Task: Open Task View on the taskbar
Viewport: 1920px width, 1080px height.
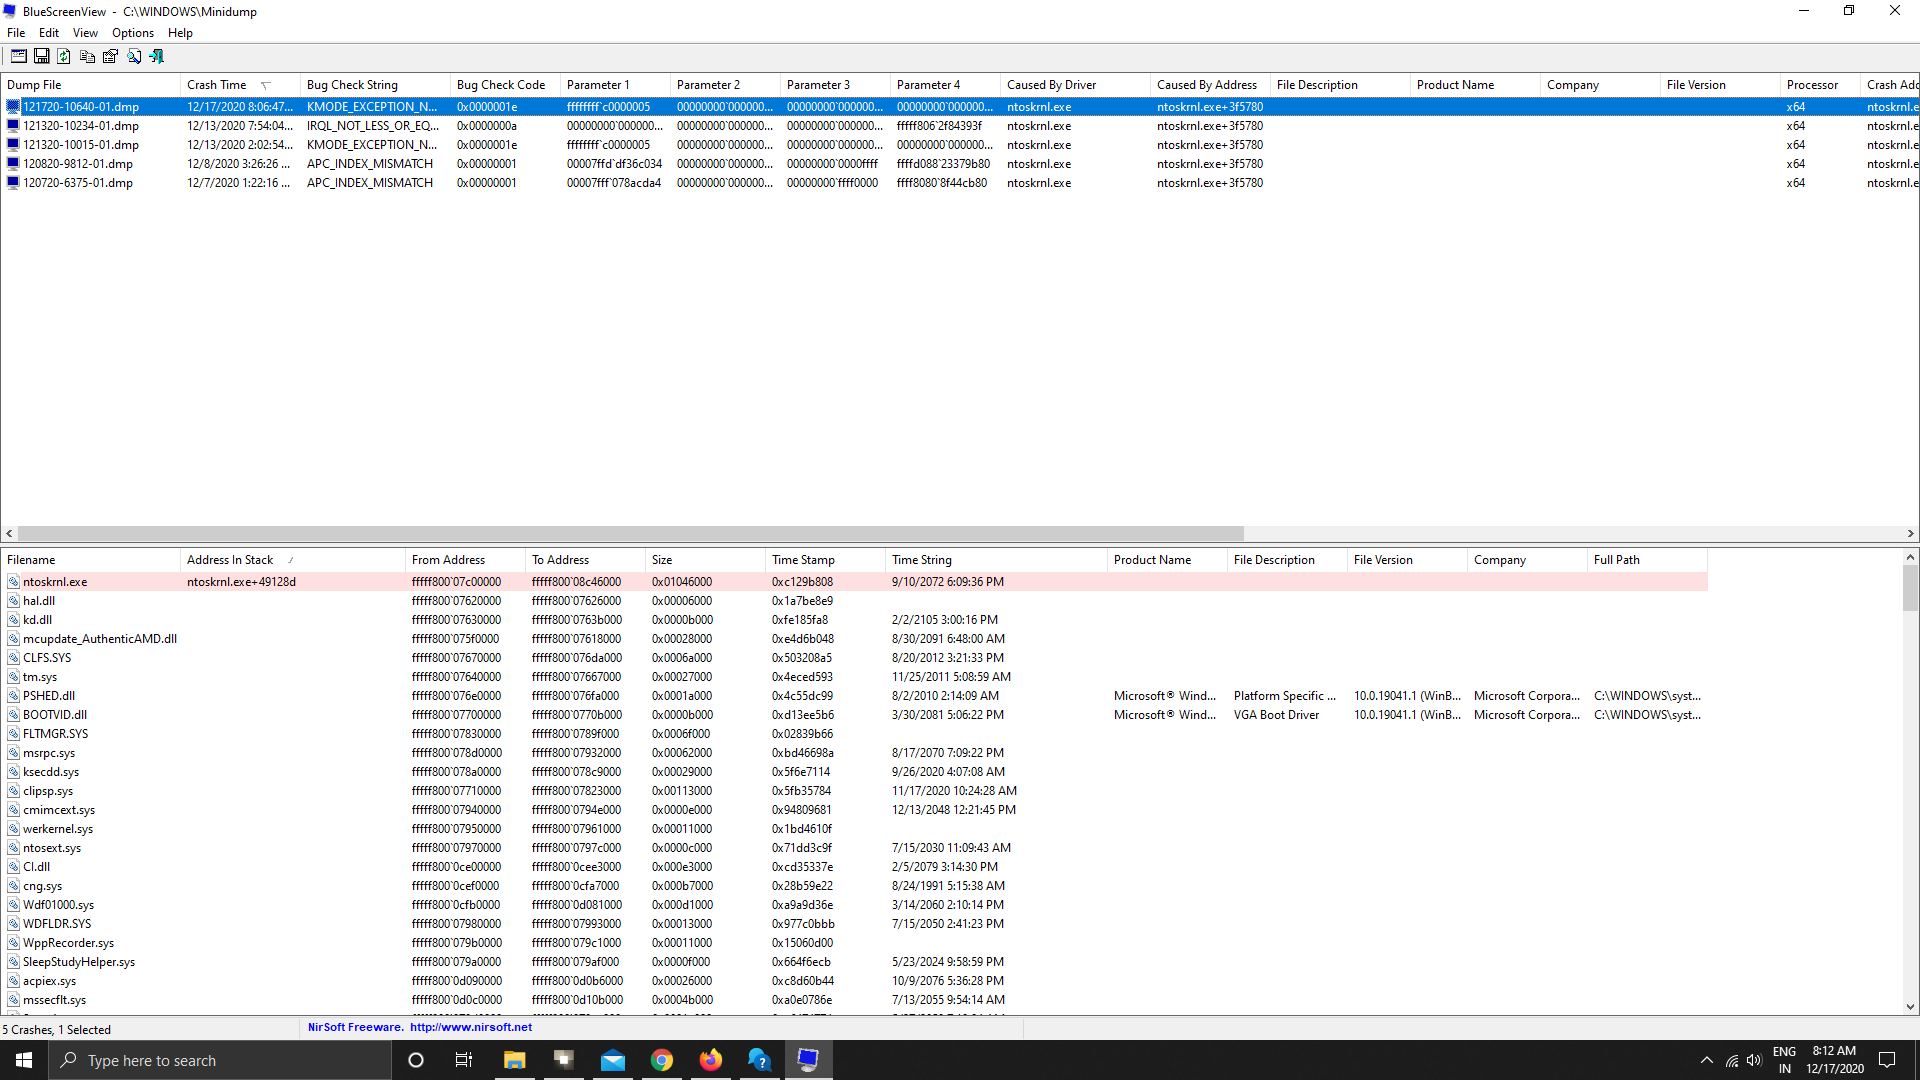Action: pyautogui.click(x=463, y=1060)
